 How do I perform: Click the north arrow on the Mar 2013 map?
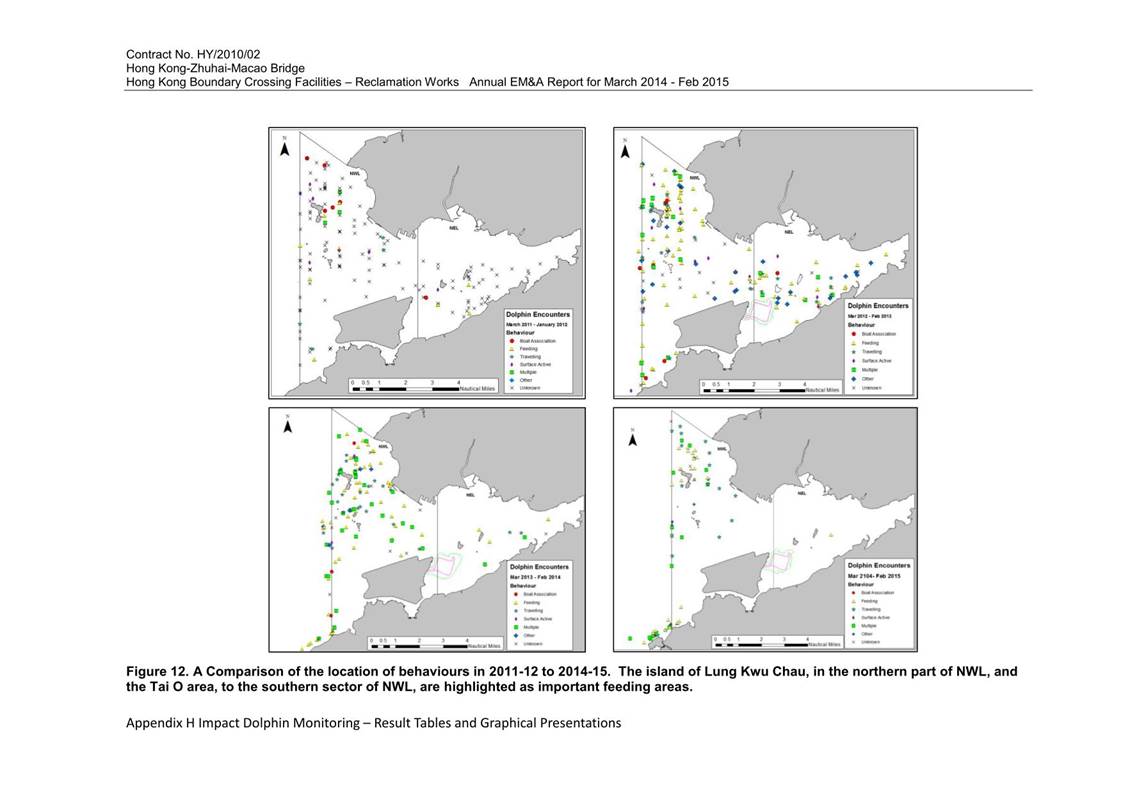[x=288, y=425]
